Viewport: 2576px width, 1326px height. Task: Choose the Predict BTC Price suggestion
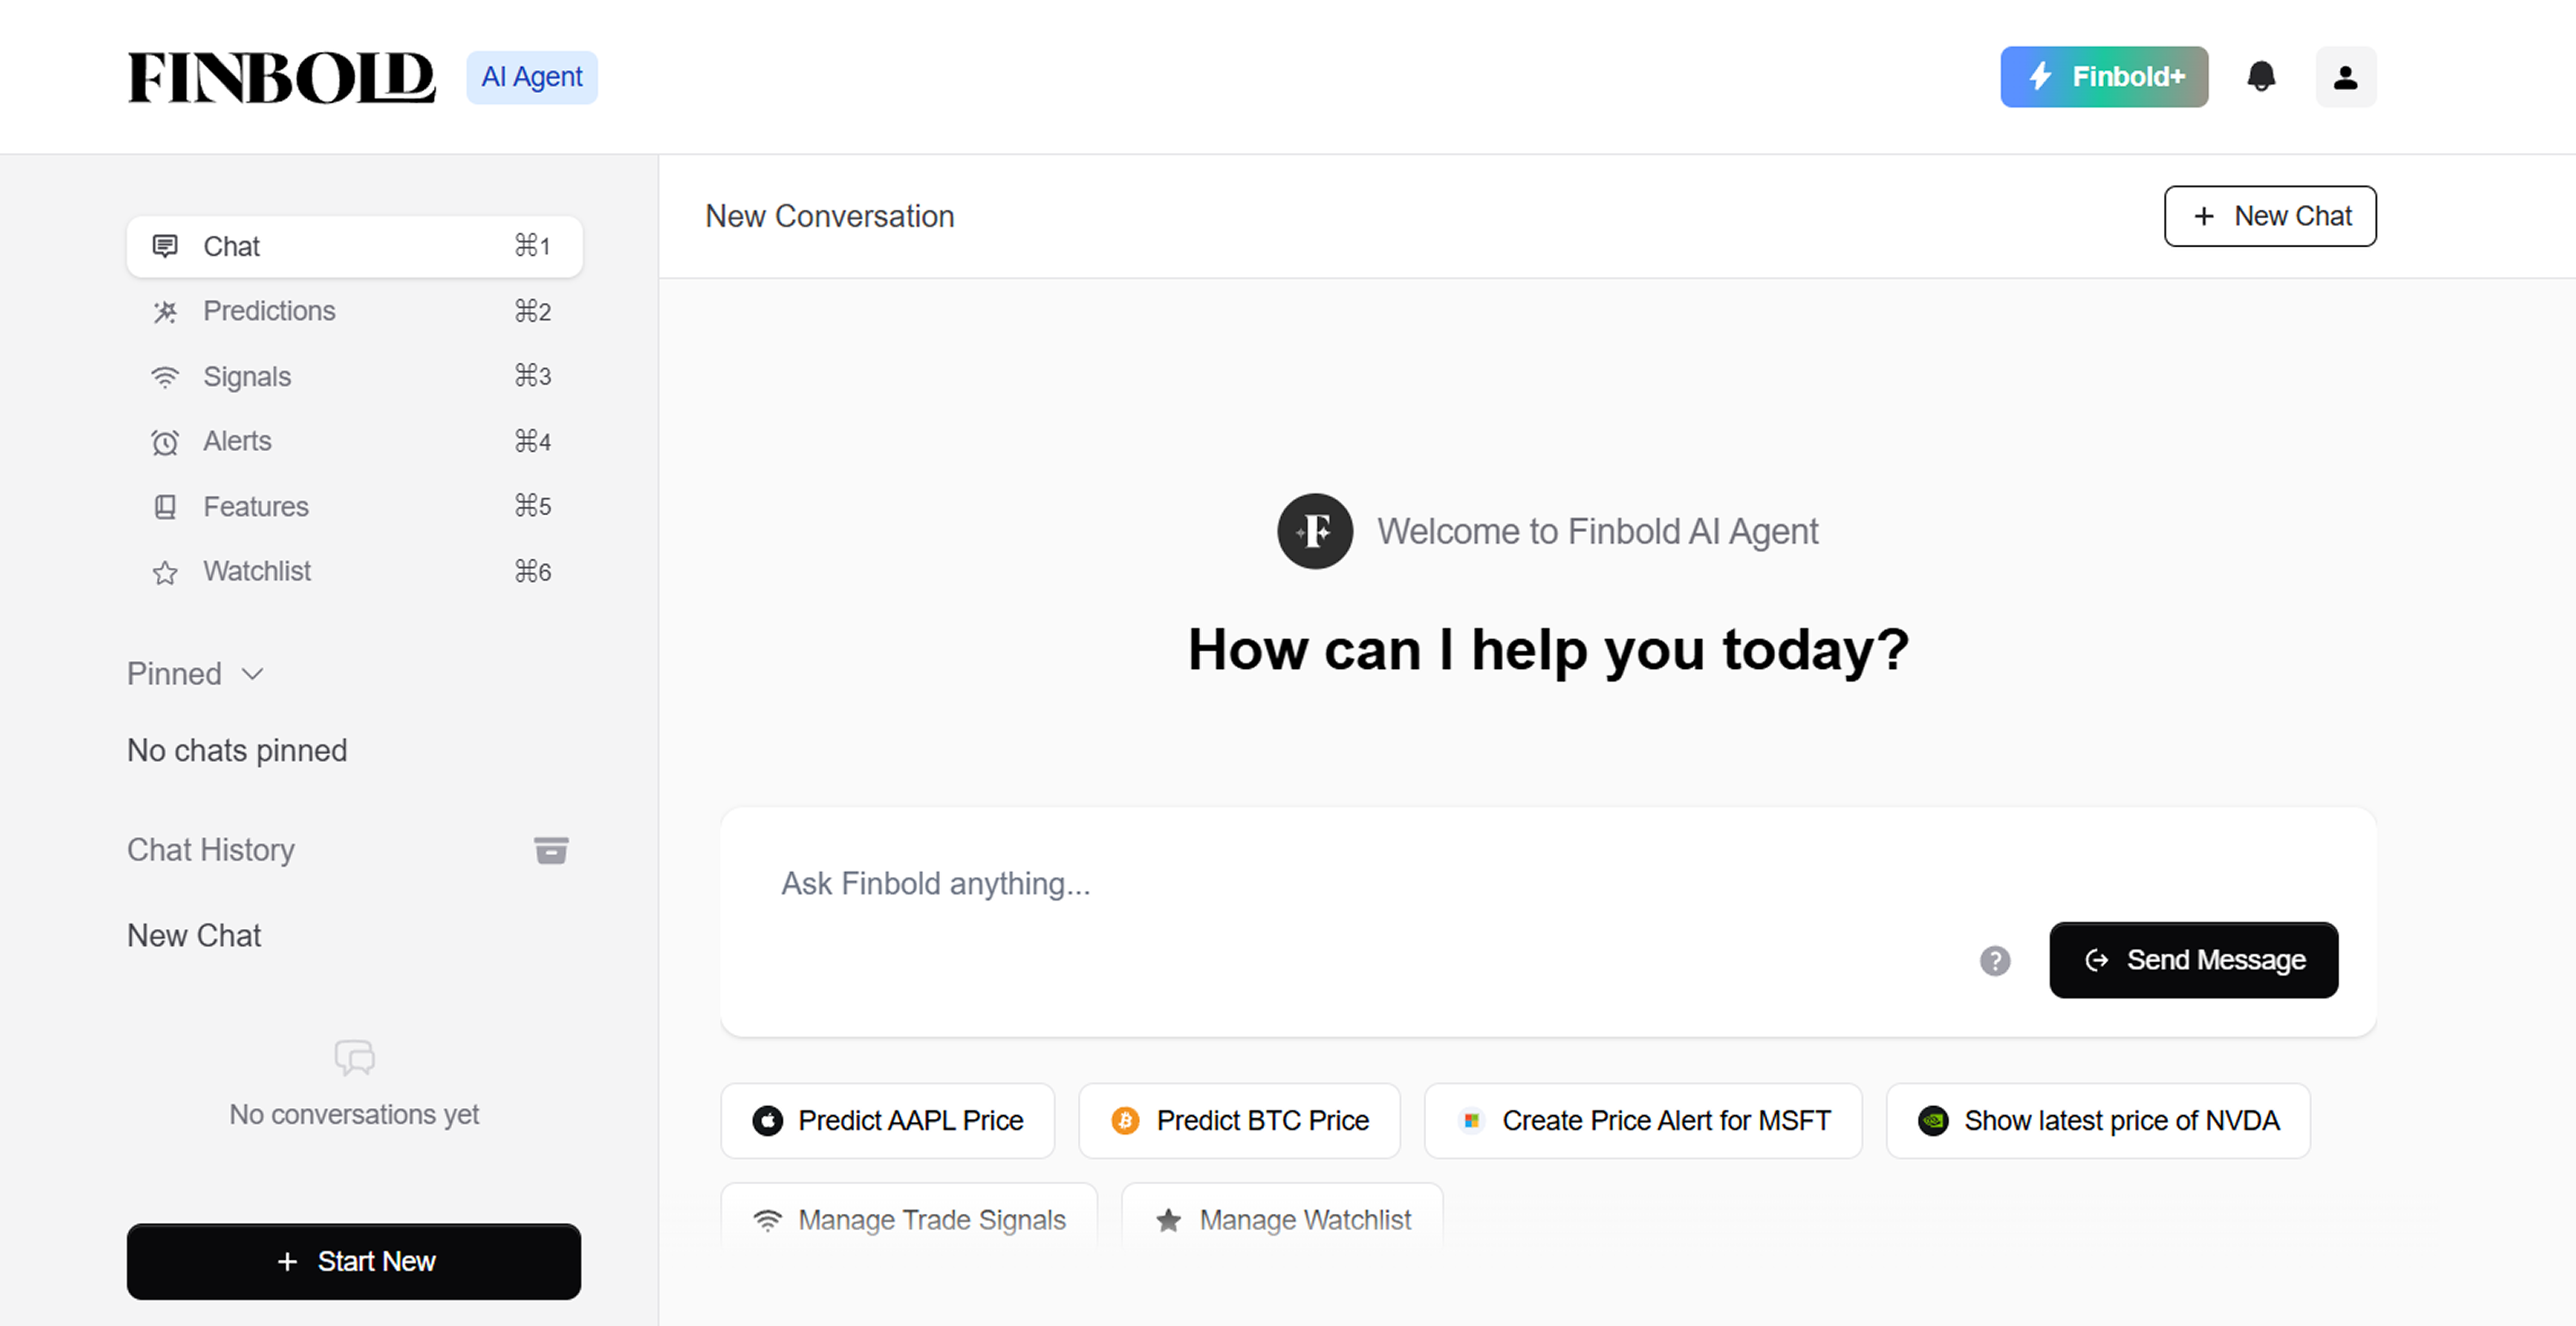tap(1239, 1120)
